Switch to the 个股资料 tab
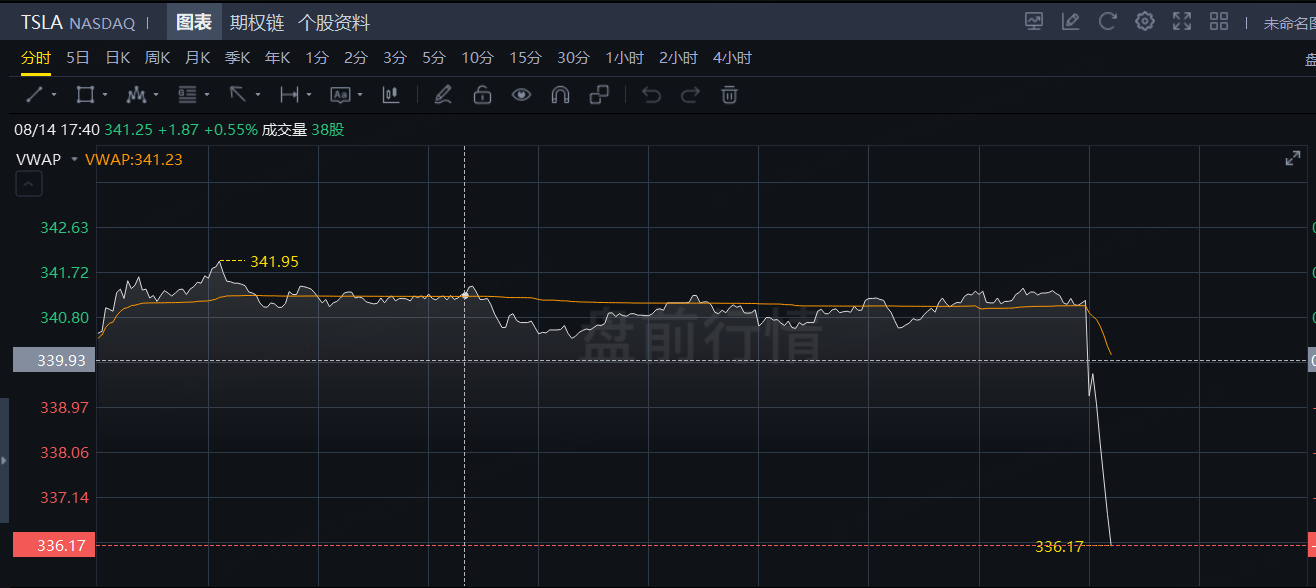Screen dimensions: 1316x588 [334, 22]
